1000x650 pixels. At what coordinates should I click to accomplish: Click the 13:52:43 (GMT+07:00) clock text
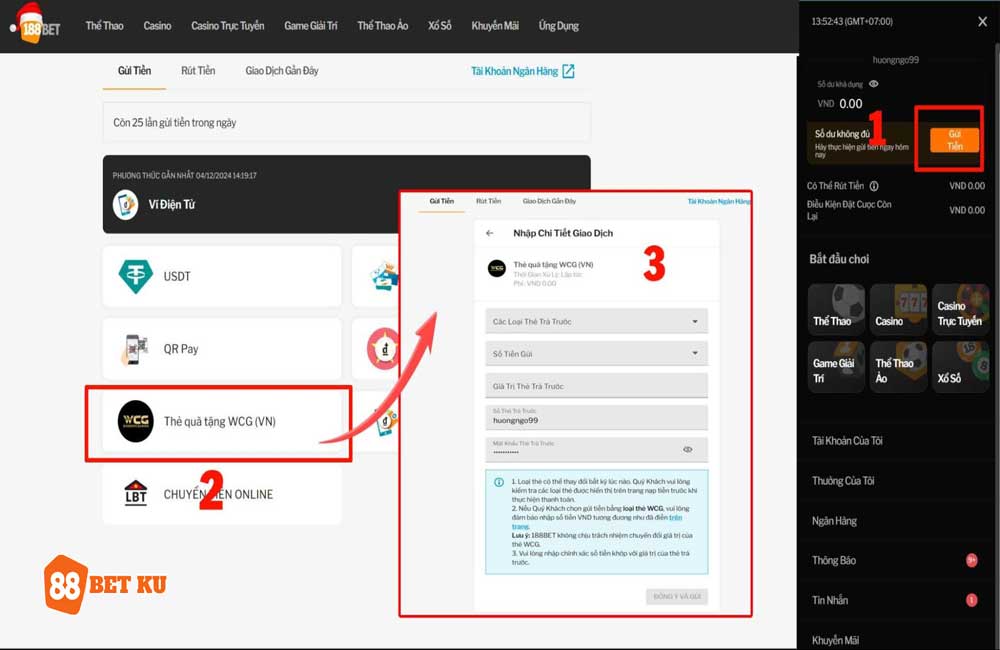tap(852, 21)
